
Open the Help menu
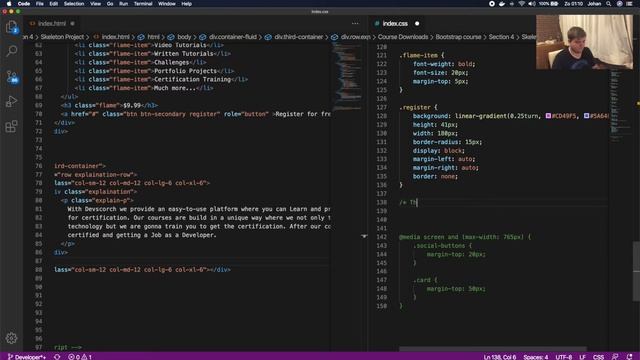click(187, 4)
